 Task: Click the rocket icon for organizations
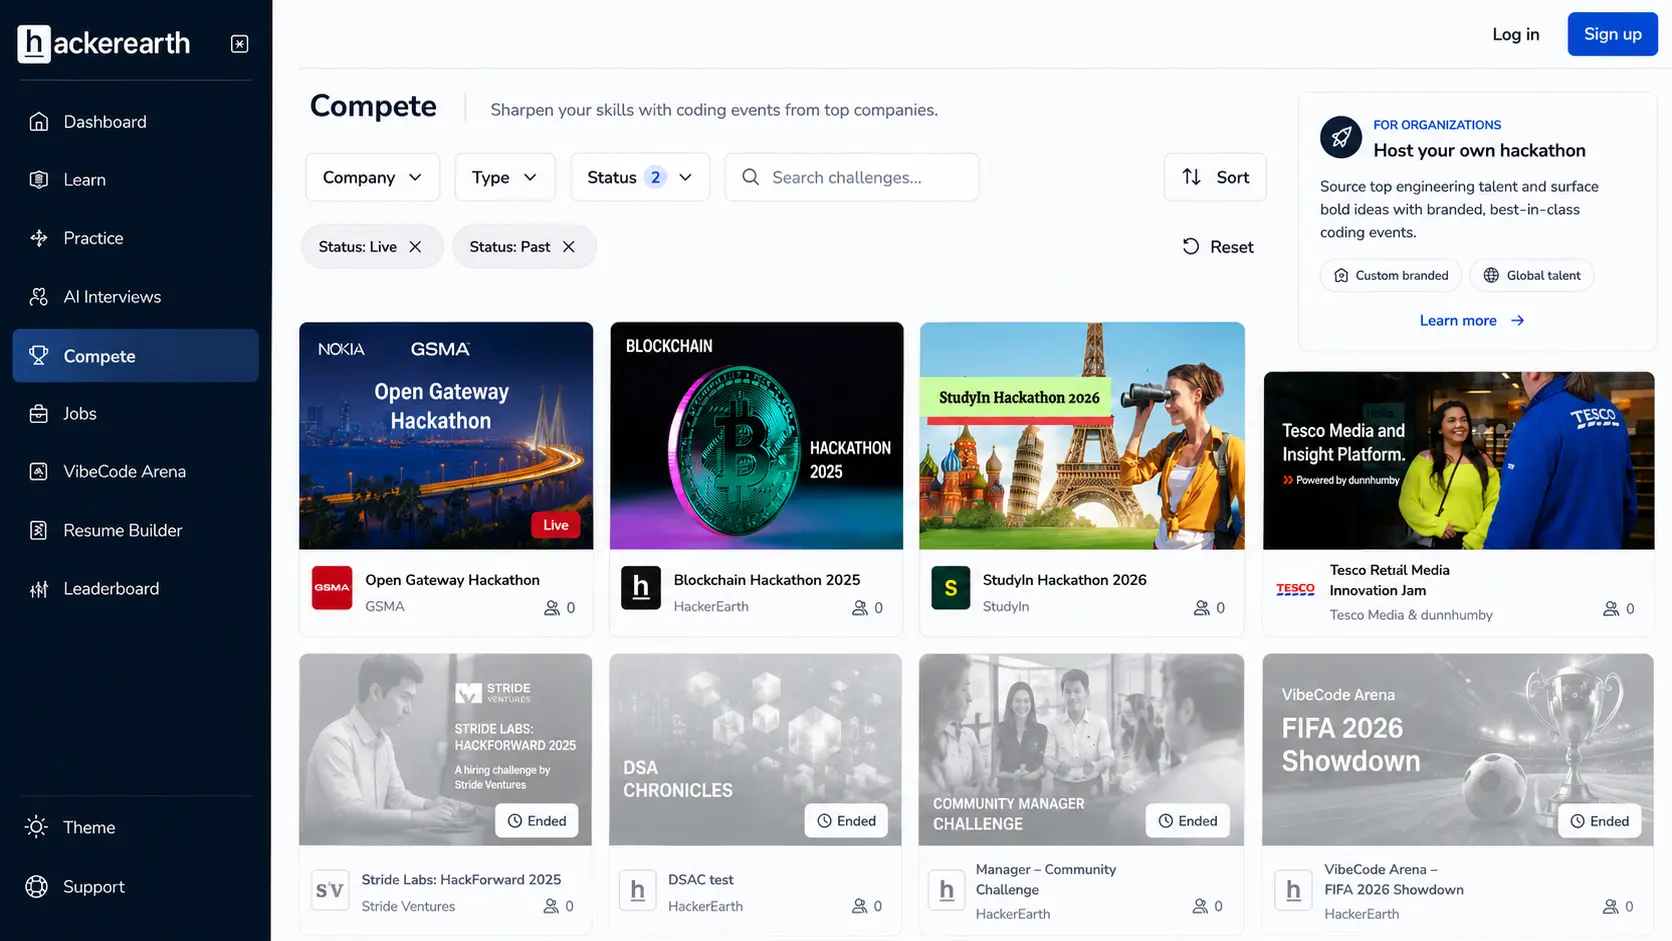tap(1341, 137)
